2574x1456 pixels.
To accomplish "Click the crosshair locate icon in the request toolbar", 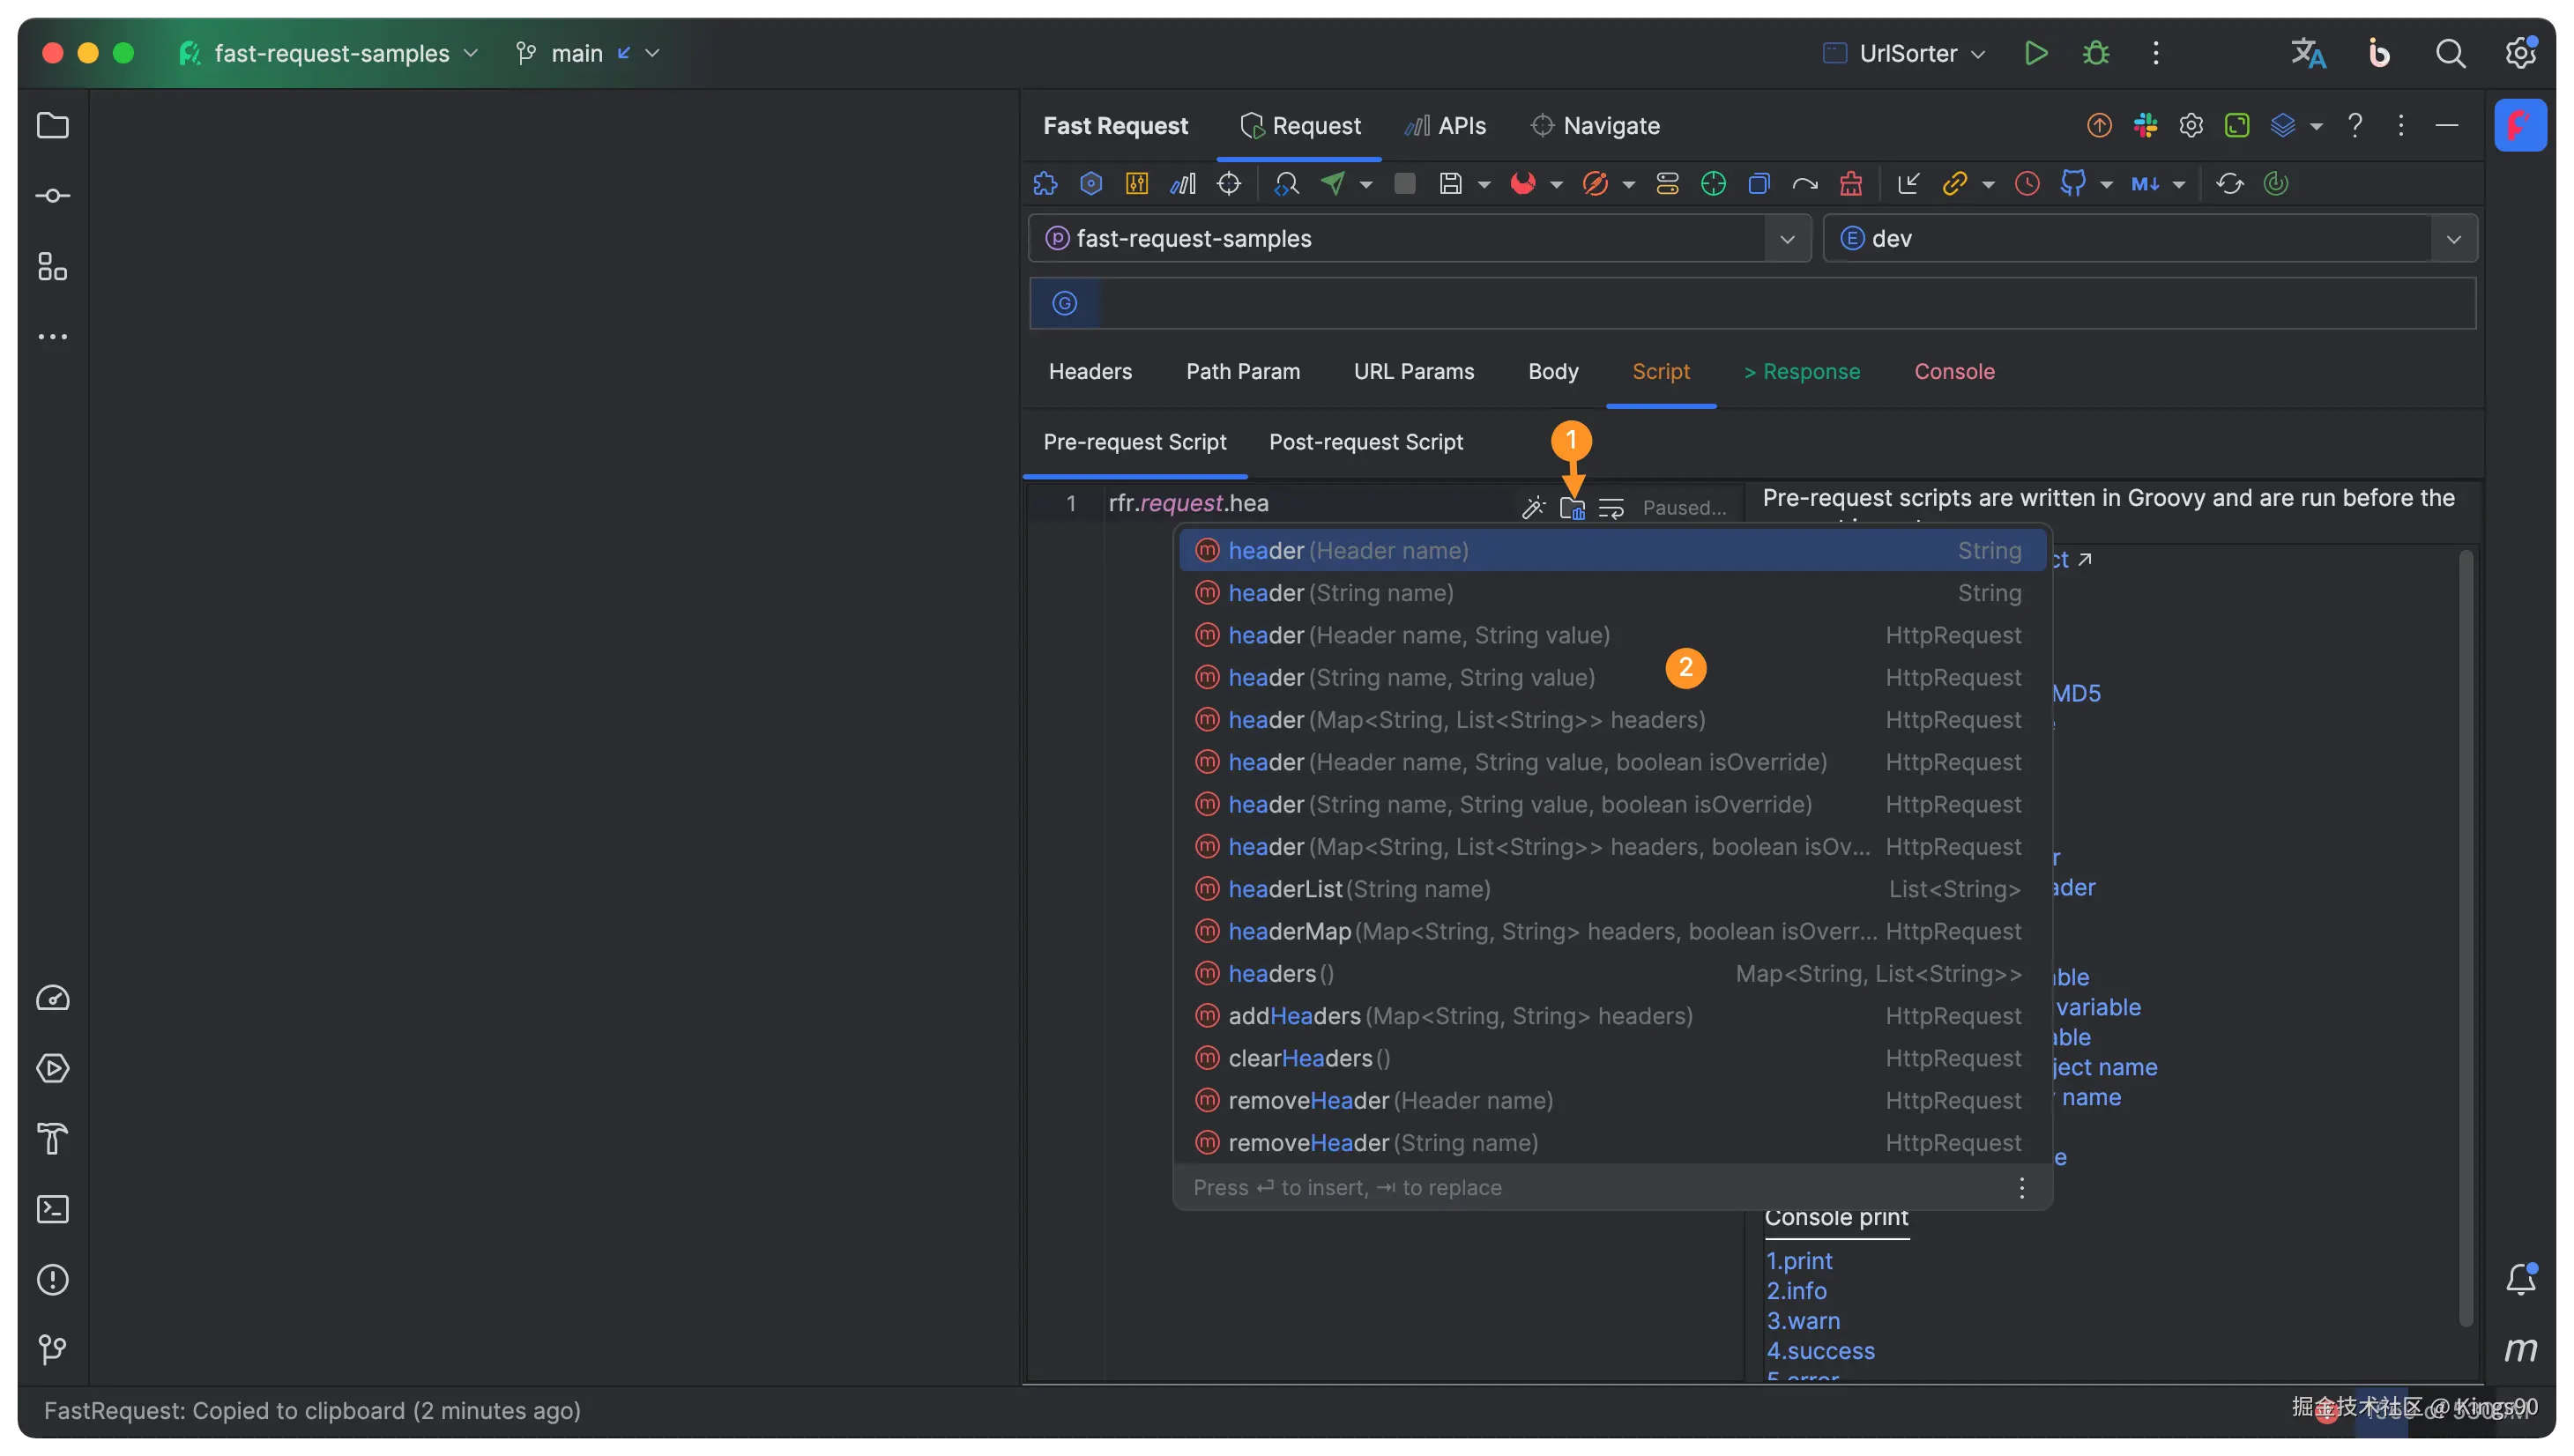I will [x=1229, y=183].
